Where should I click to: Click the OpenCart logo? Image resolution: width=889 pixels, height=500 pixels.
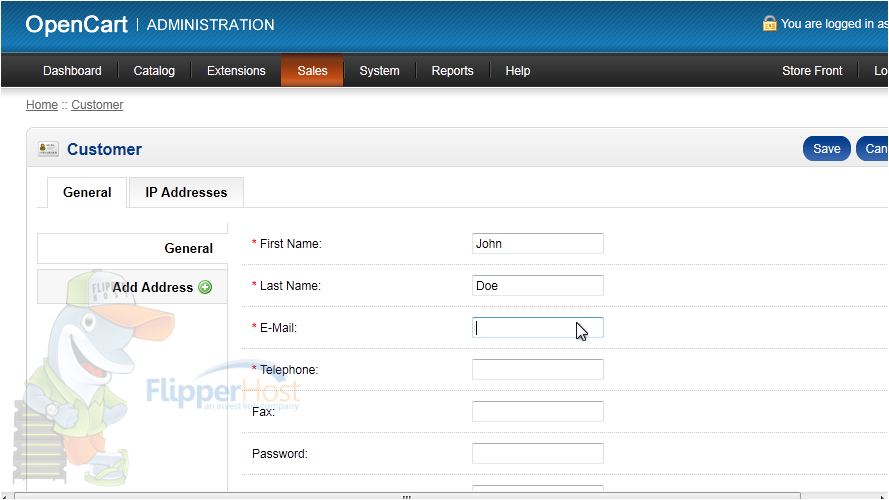pyautogui.click(x=77, y=25)
